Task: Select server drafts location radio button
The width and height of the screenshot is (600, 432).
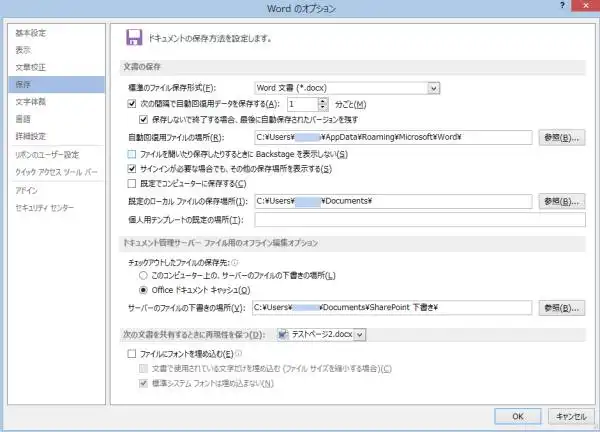Action: pyautogui.click(x=143, y=276)
